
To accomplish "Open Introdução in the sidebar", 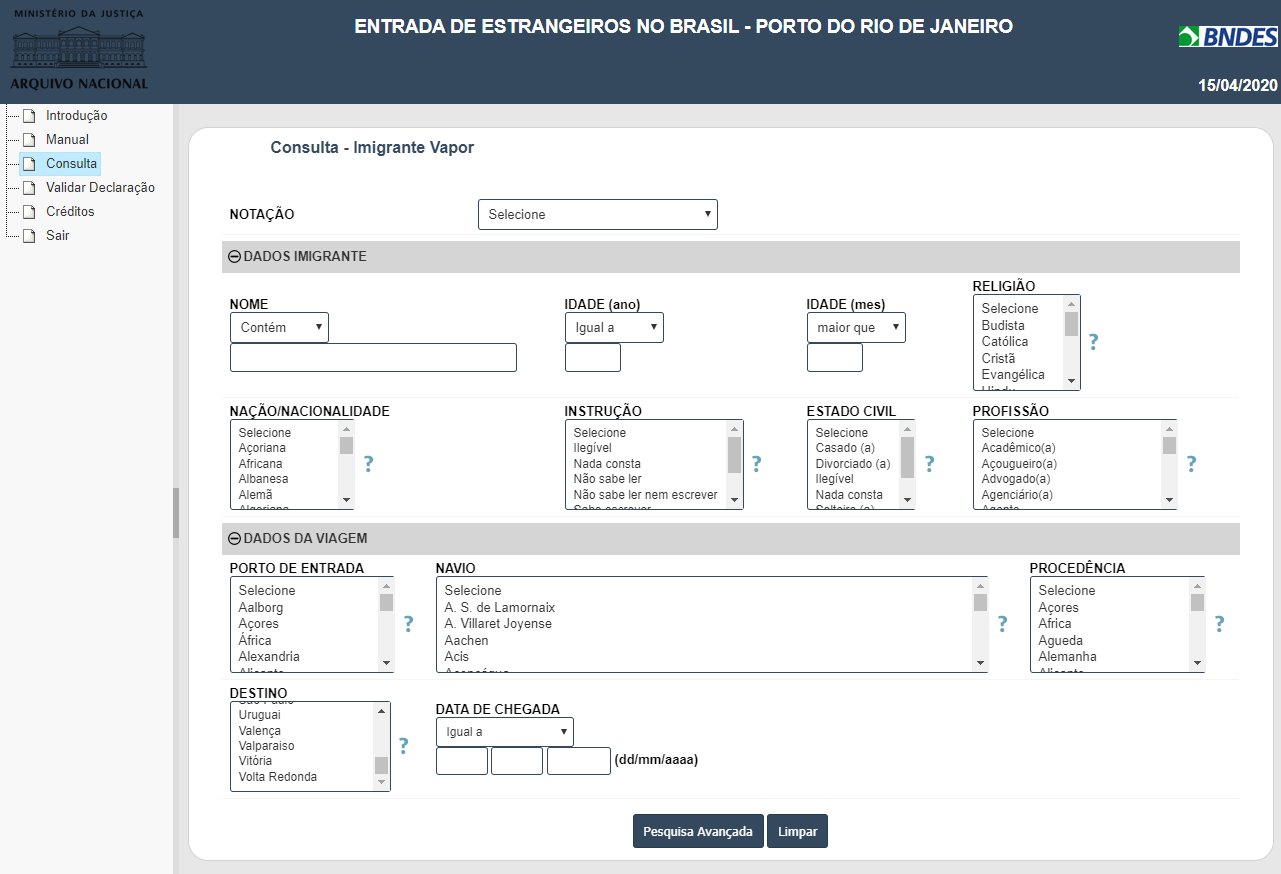I will pos(76,116).
